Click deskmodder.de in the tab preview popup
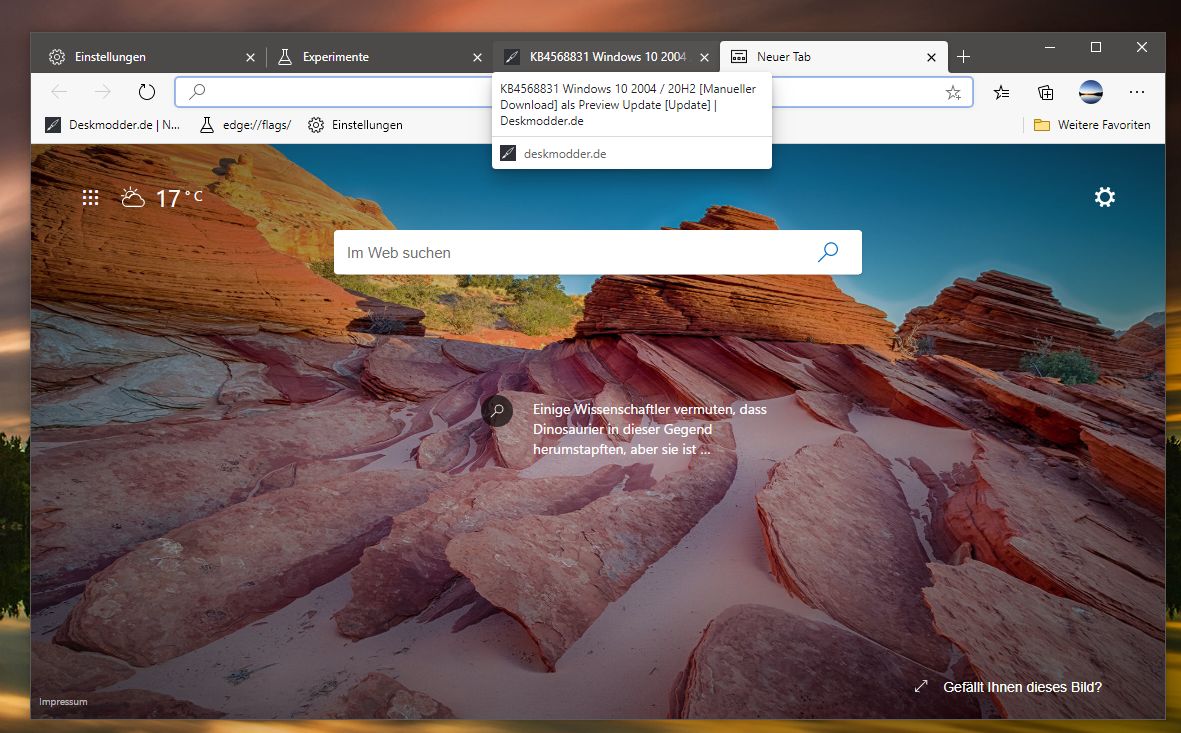The width and height of the screenshot is (1181, 733). pos(565,154)
